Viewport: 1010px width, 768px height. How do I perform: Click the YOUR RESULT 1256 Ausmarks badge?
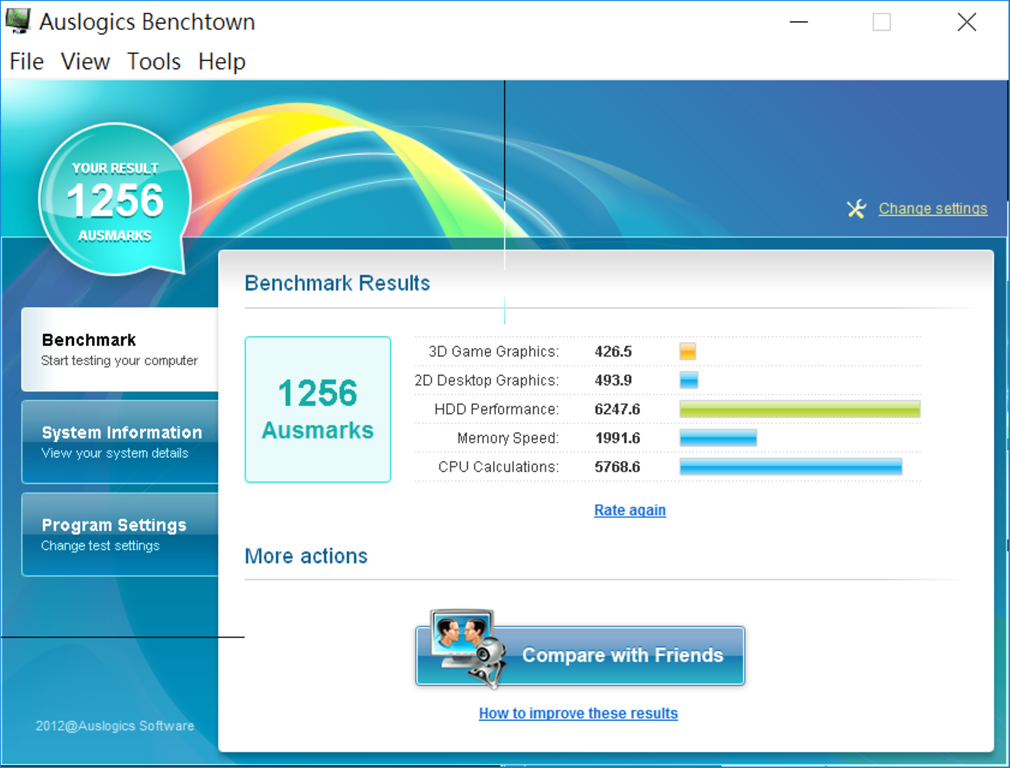tap(115, 200)
